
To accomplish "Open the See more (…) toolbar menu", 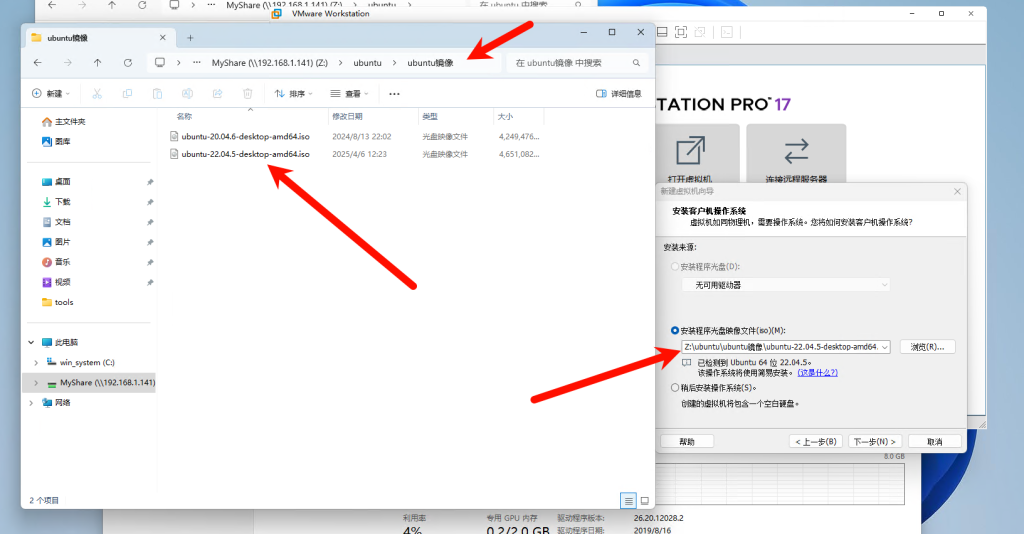I will coord(394,94).
